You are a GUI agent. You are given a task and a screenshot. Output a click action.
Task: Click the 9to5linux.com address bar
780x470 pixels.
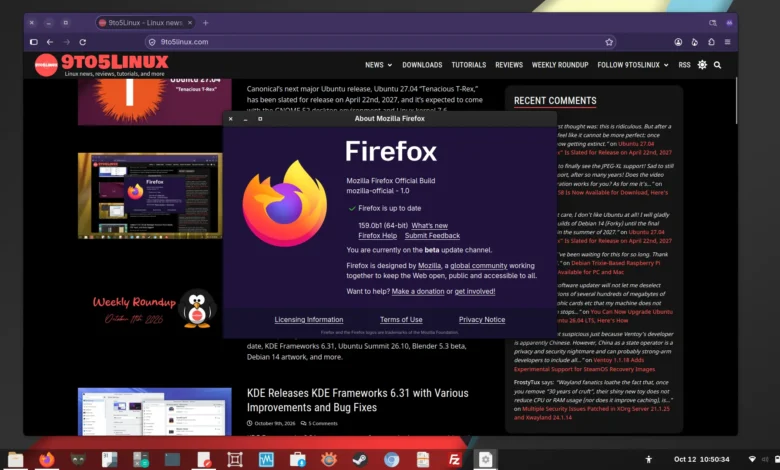pyautogui.click(x=381, y=42)
